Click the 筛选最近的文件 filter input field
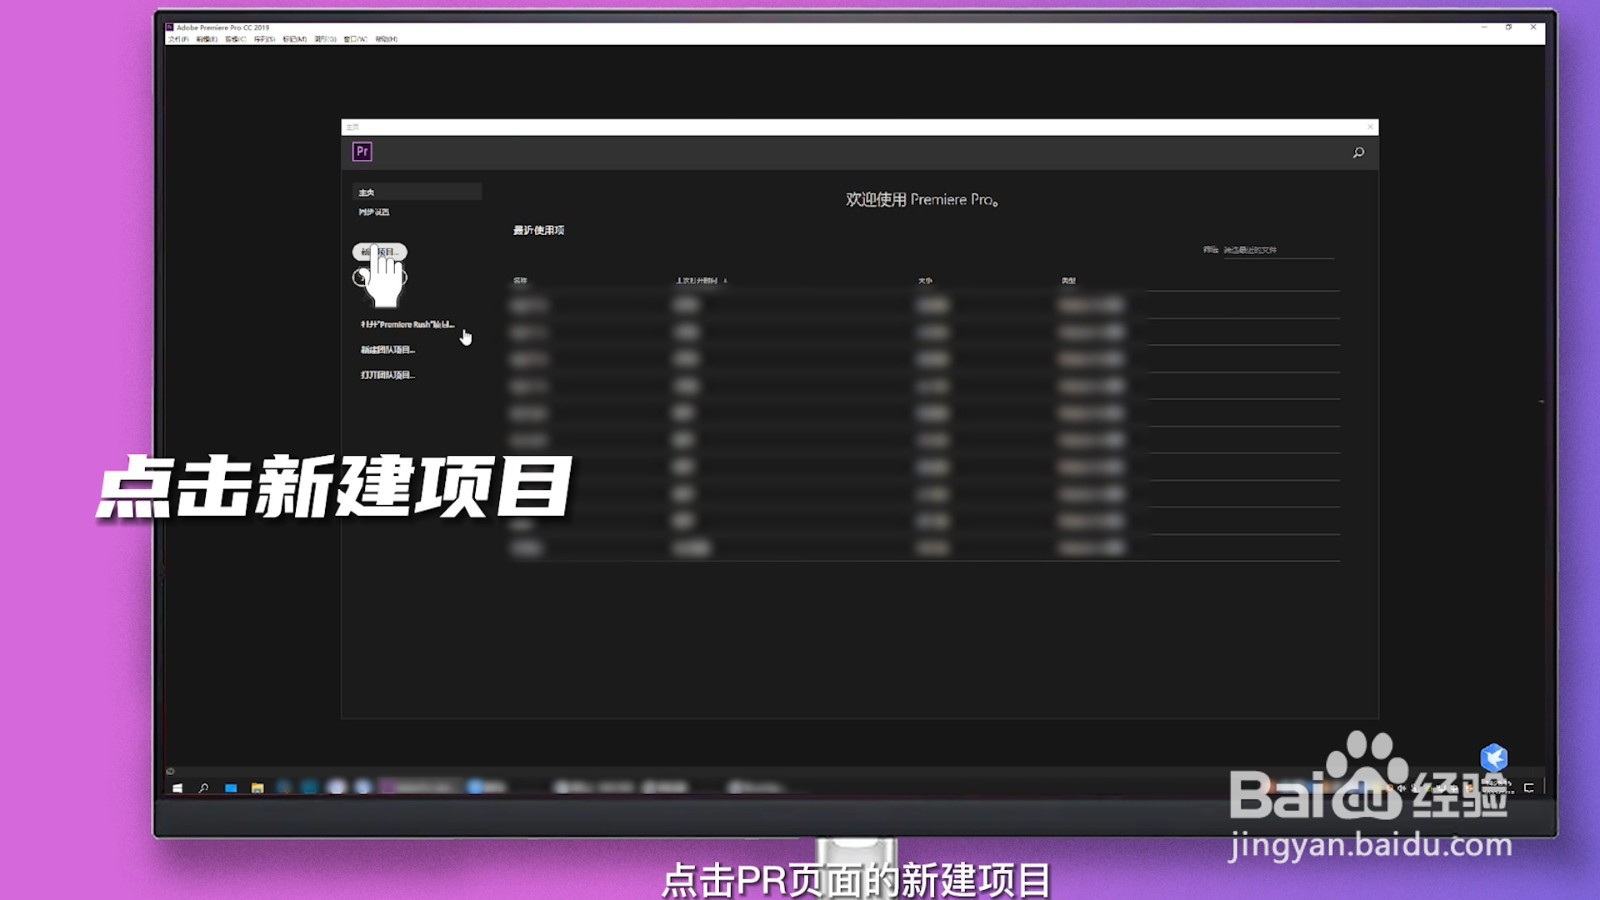The width and height of the screenshot is (1600, 900). [x=1278, y=250]
